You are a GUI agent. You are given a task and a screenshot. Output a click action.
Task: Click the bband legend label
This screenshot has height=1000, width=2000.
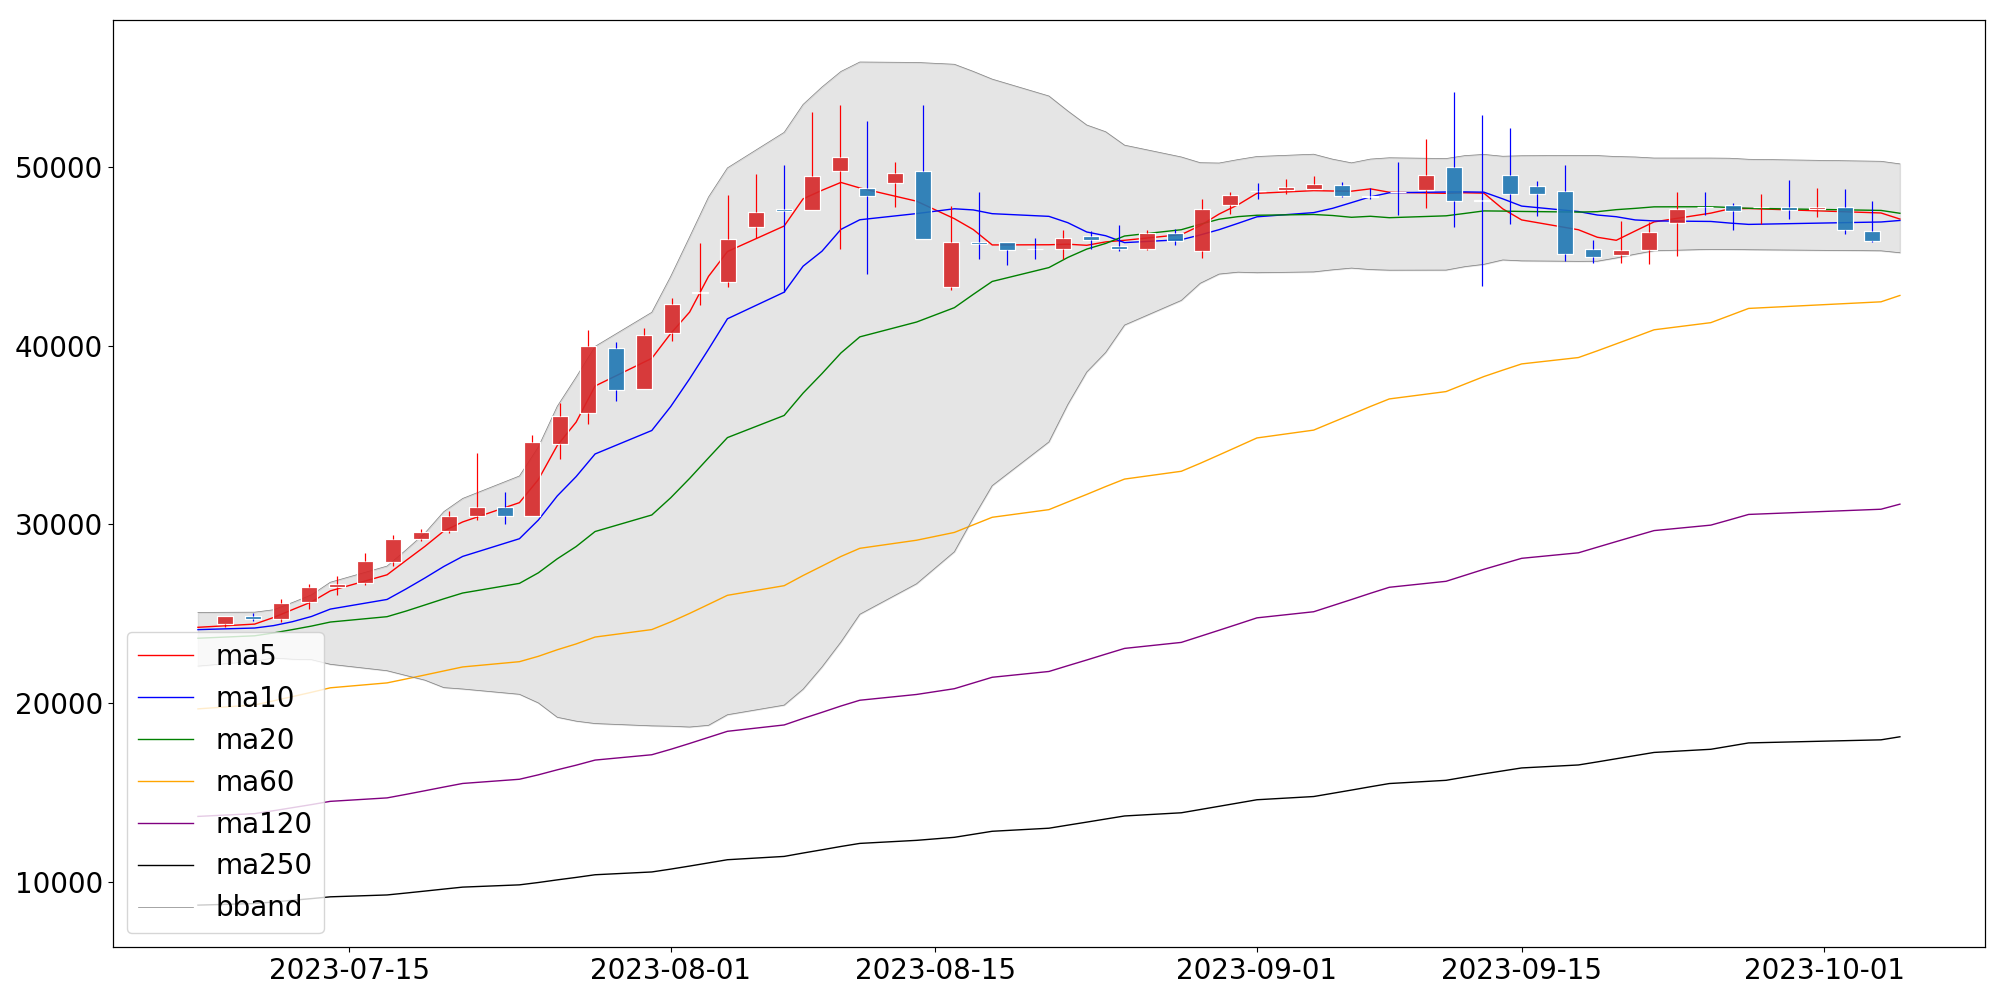point(259,906)
